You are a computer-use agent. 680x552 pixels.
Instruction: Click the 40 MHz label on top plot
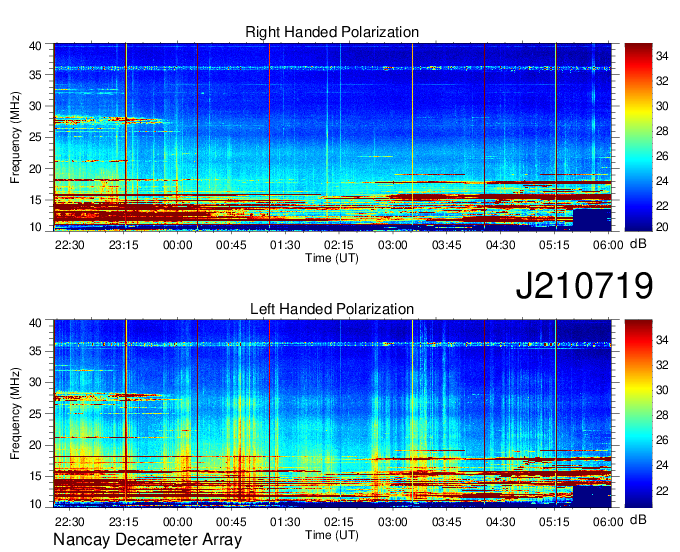pos(35,46)
